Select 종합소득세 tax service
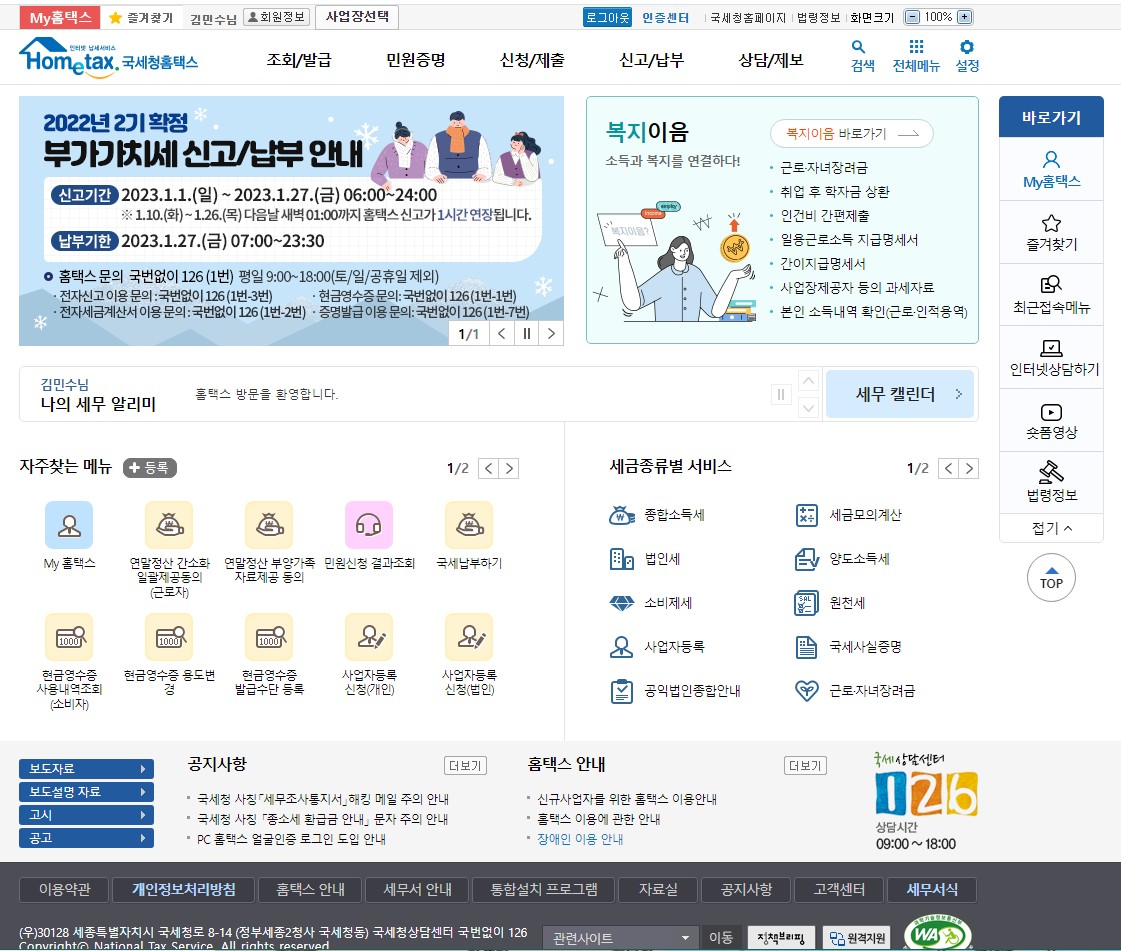Viewport: 1121px width, 951px height. [x=656, y=515]
